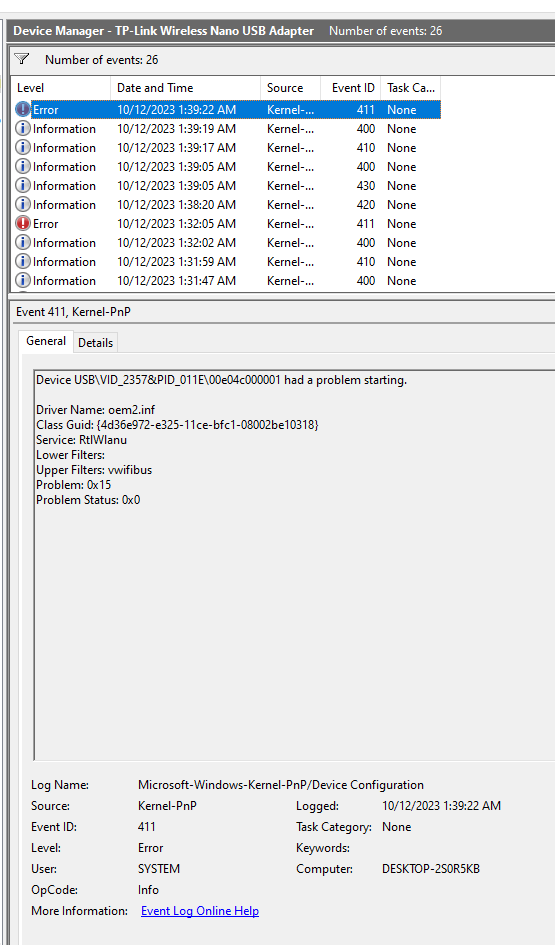
Task: Select the event with ID 430
Action: (228, 186)
